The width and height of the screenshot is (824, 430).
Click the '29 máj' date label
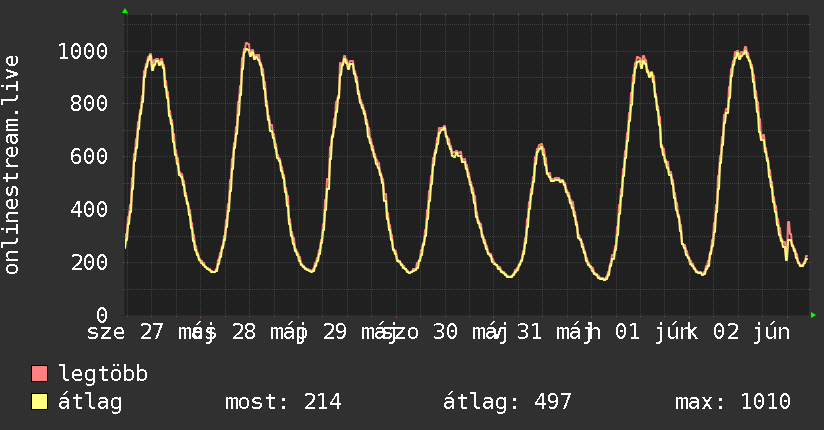pyautogui.click(x=360, y=333)
